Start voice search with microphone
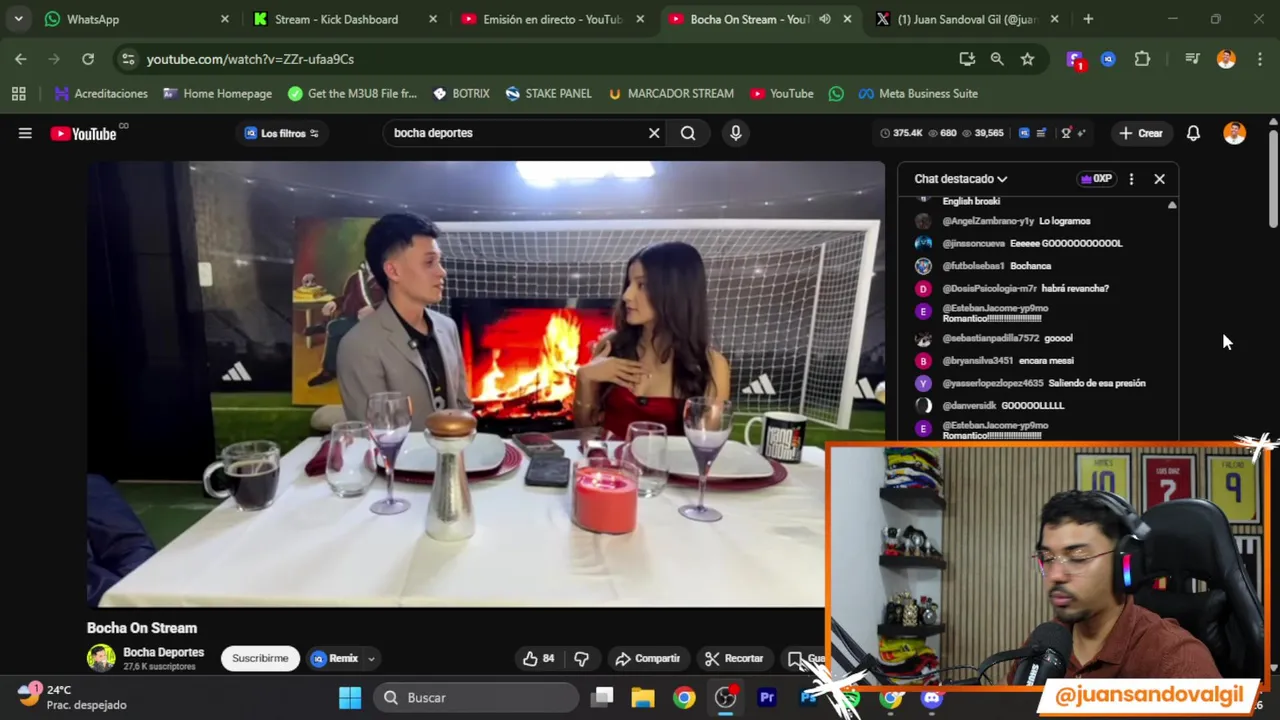Image resolution: width=1280 pixels, height=720 pixels. [x=735, y=133]
